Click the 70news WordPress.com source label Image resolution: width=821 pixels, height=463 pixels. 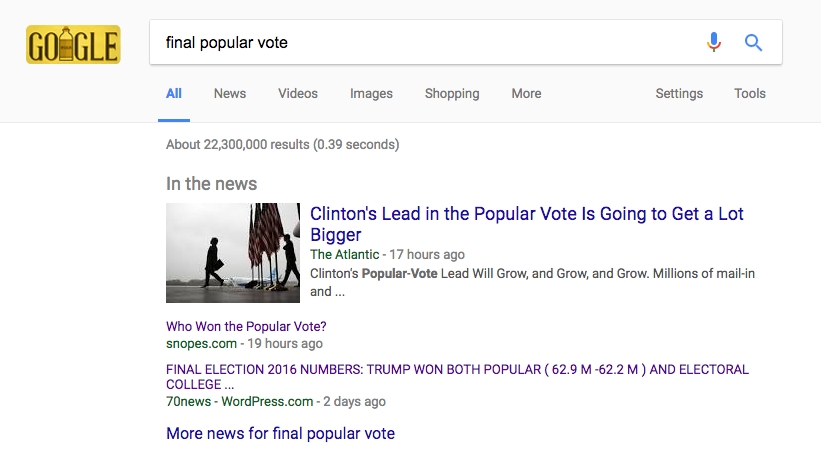pos(239,402)
